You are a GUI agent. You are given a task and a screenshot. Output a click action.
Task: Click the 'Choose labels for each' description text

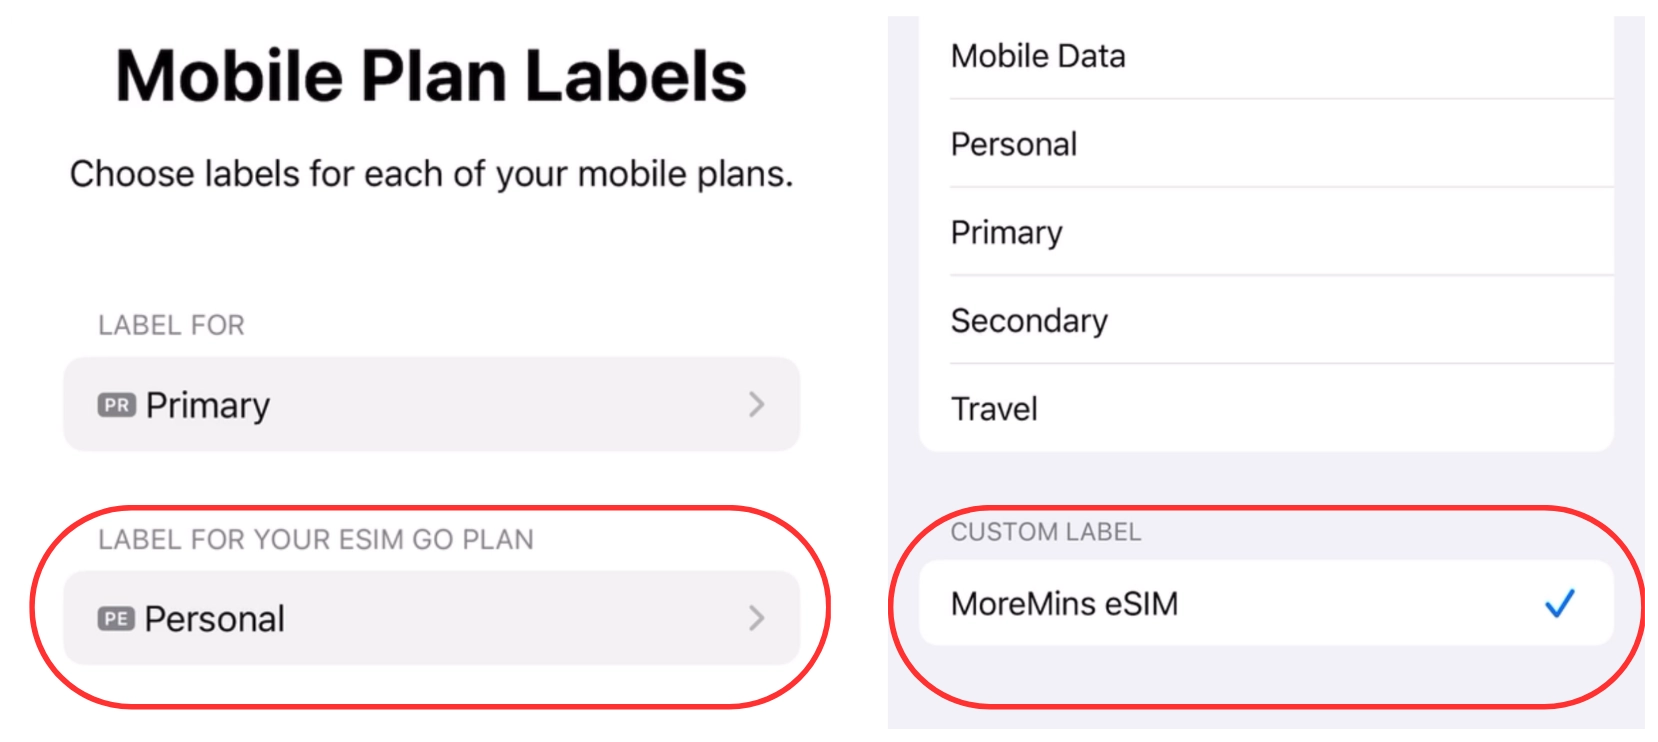(431, 174)
